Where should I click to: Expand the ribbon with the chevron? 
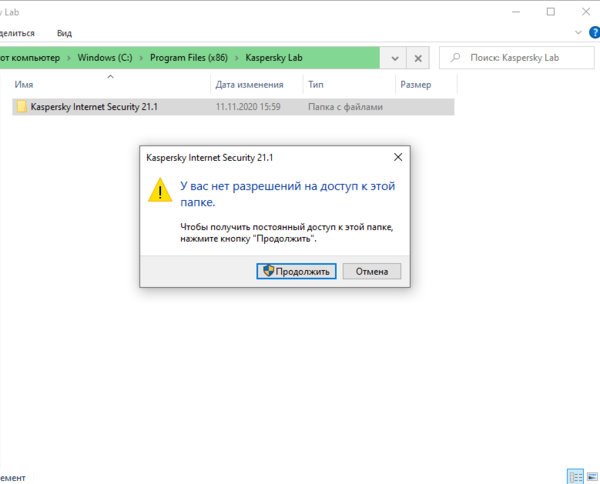(x=578, y=33)
